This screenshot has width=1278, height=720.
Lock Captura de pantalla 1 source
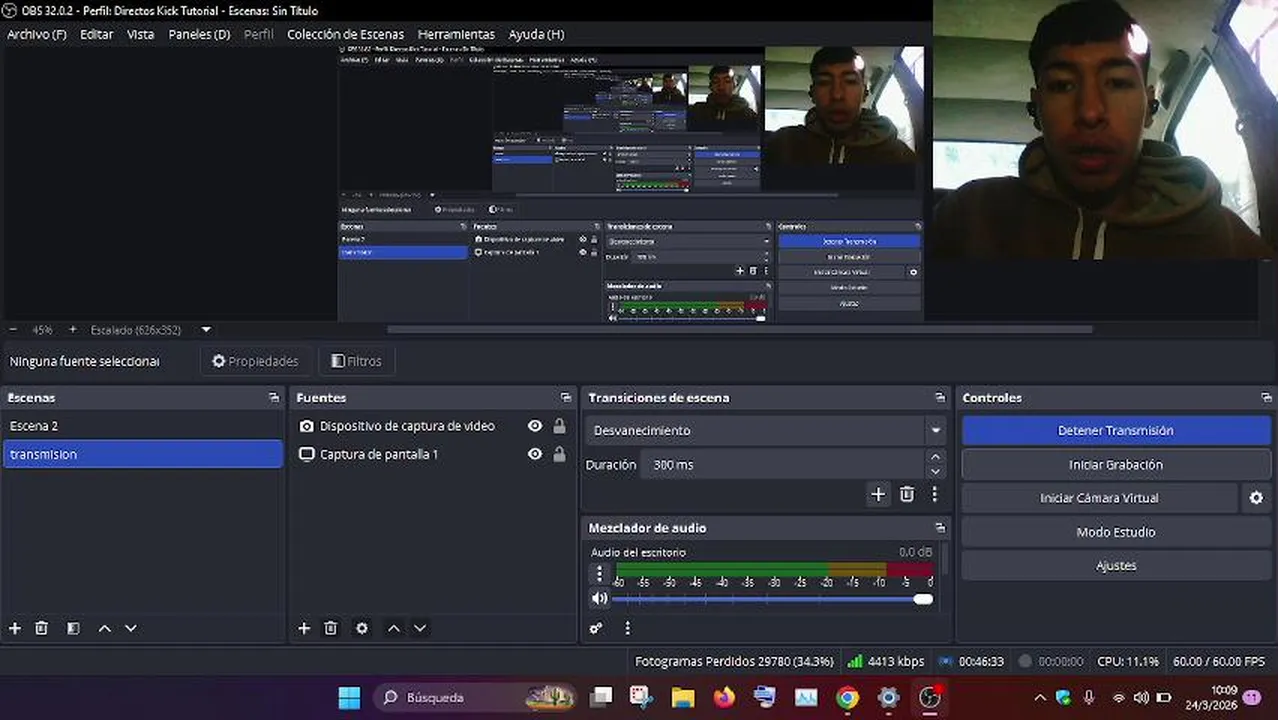559,454
